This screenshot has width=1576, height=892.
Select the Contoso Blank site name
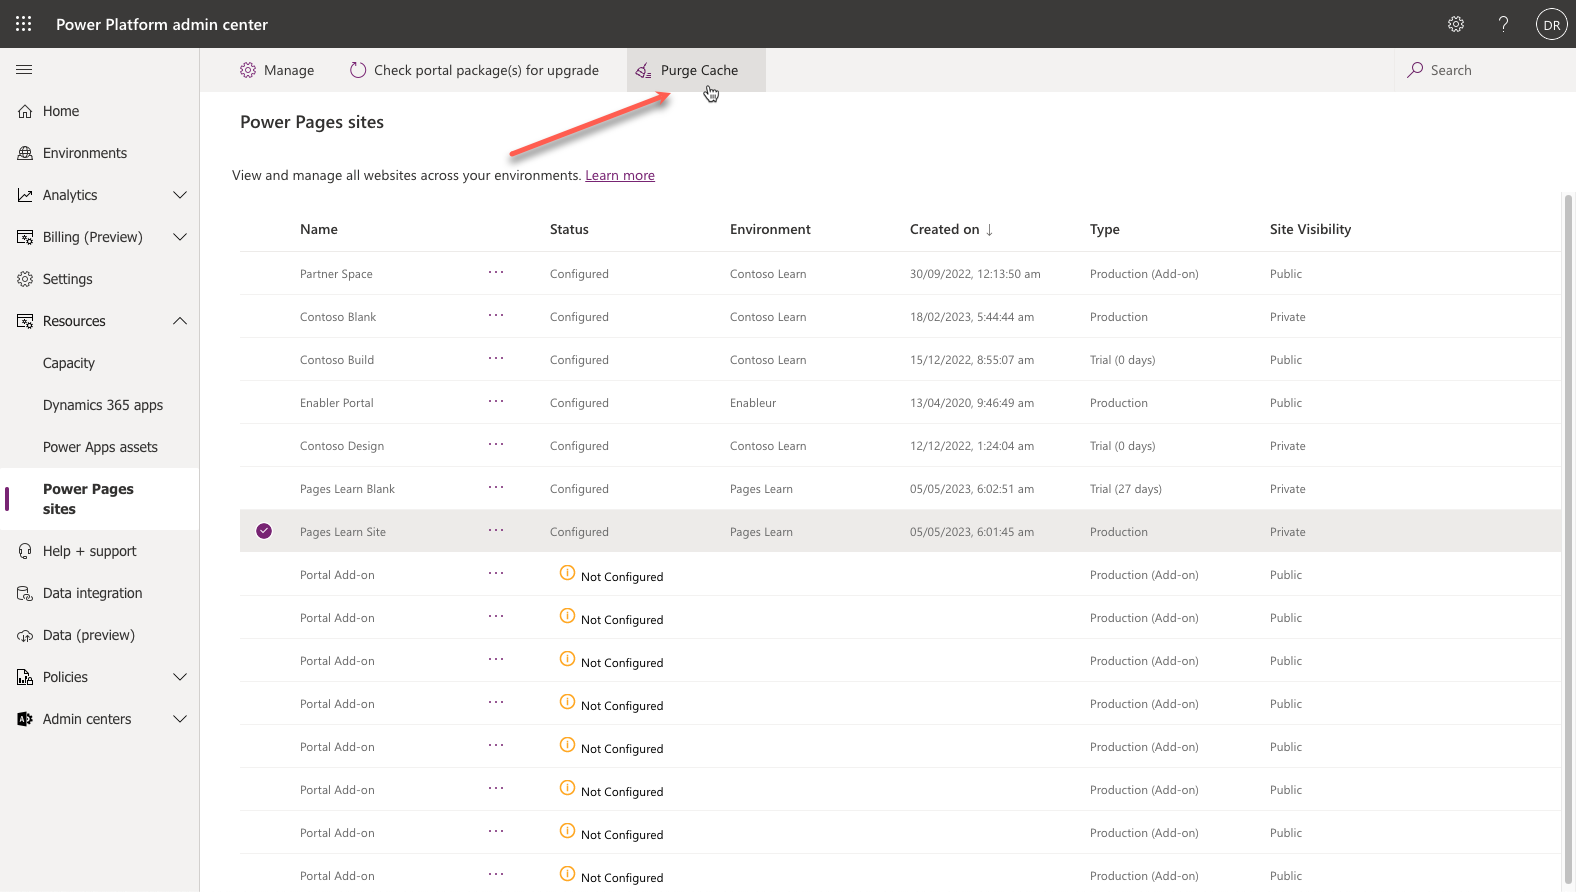pos(338,317)
